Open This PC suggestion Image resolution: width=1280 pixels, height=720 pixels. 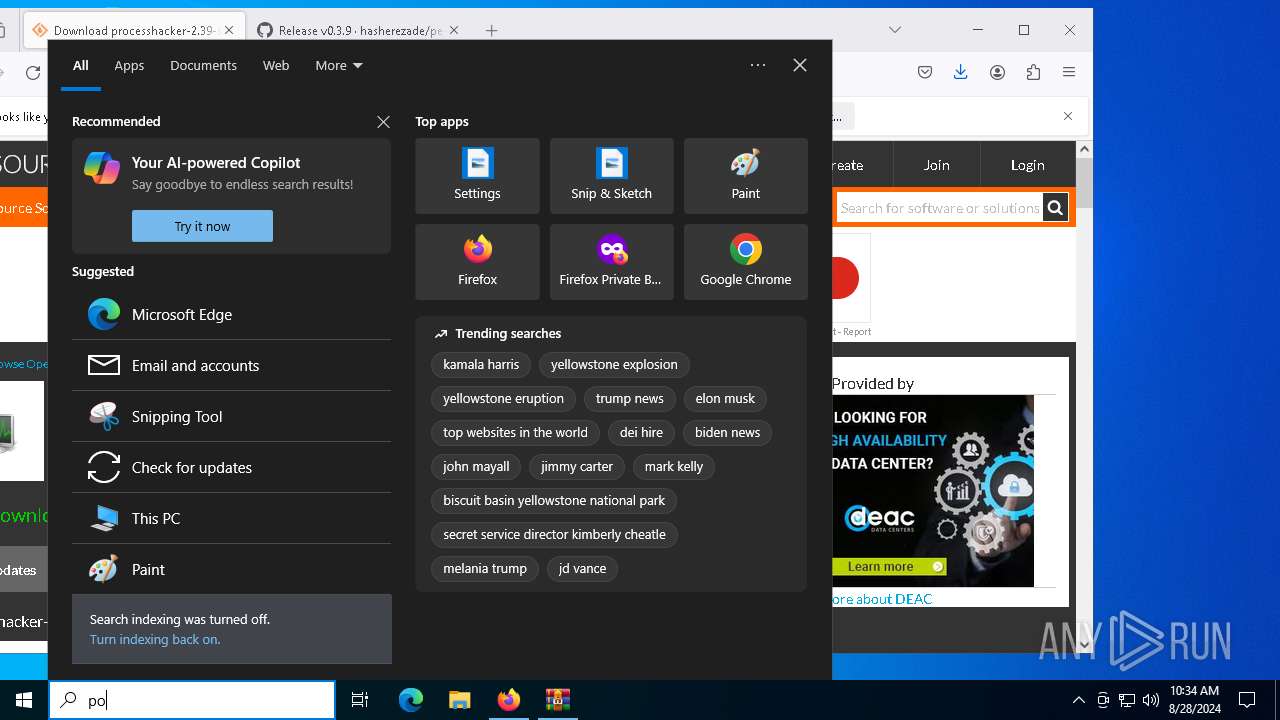click(231, 518)
